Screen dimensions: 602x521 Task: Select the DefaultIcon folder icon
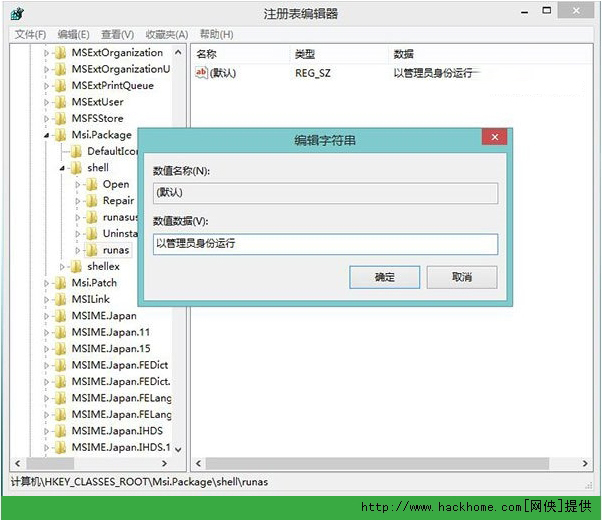(x=76, y=152)
